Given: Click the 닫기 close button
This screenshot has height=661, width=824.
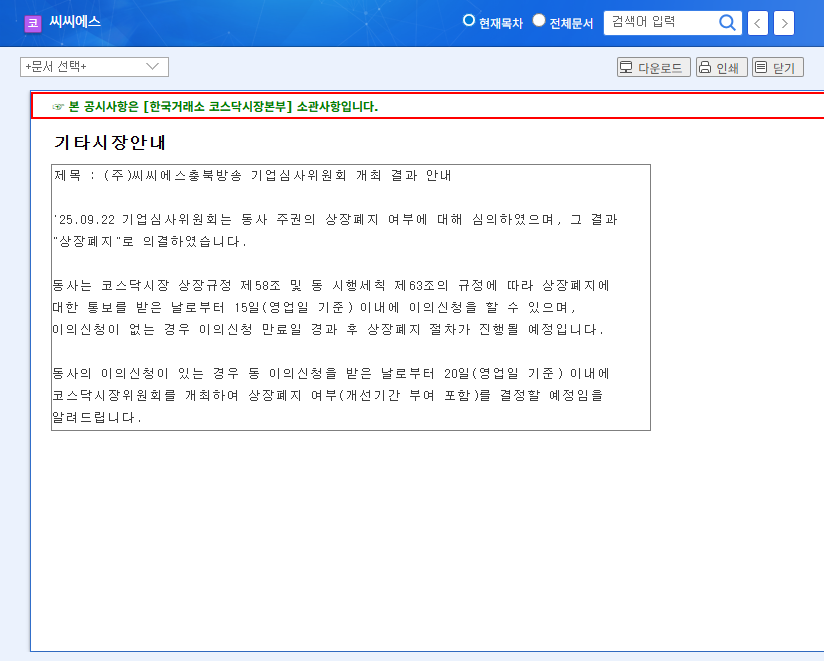Looking at the screenshot, I should click(x=778, y=67).
